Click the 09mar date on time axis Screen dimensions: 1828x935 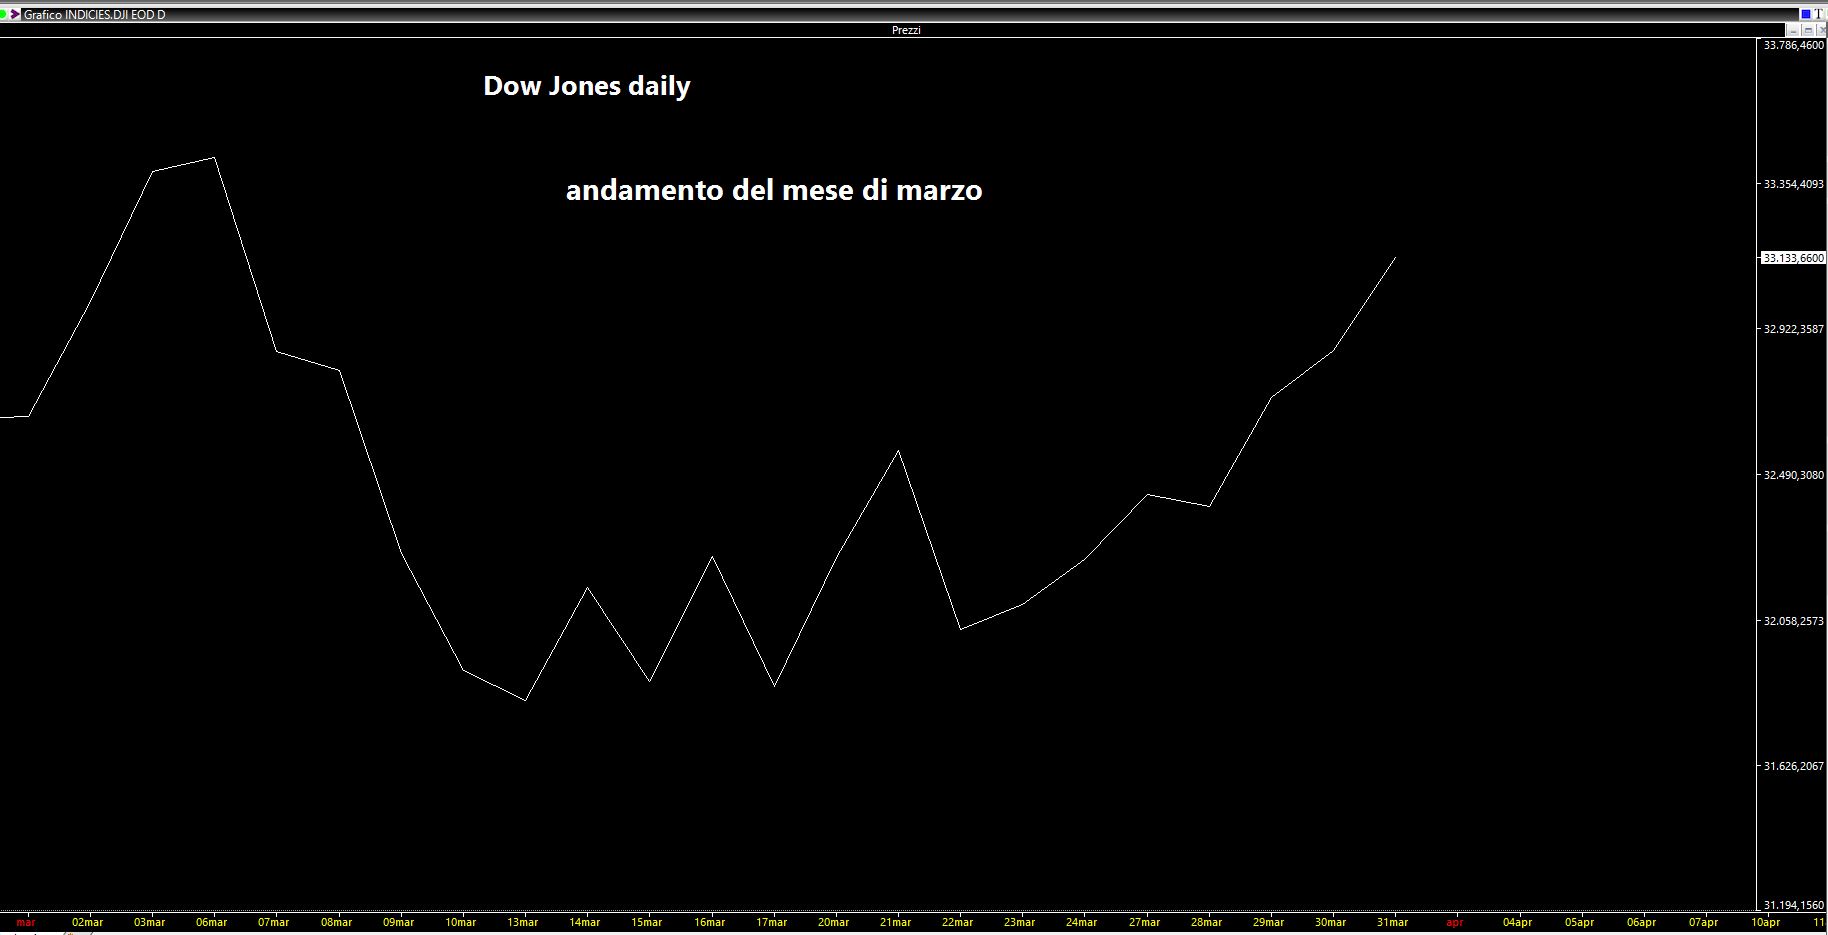coord(399,923)
